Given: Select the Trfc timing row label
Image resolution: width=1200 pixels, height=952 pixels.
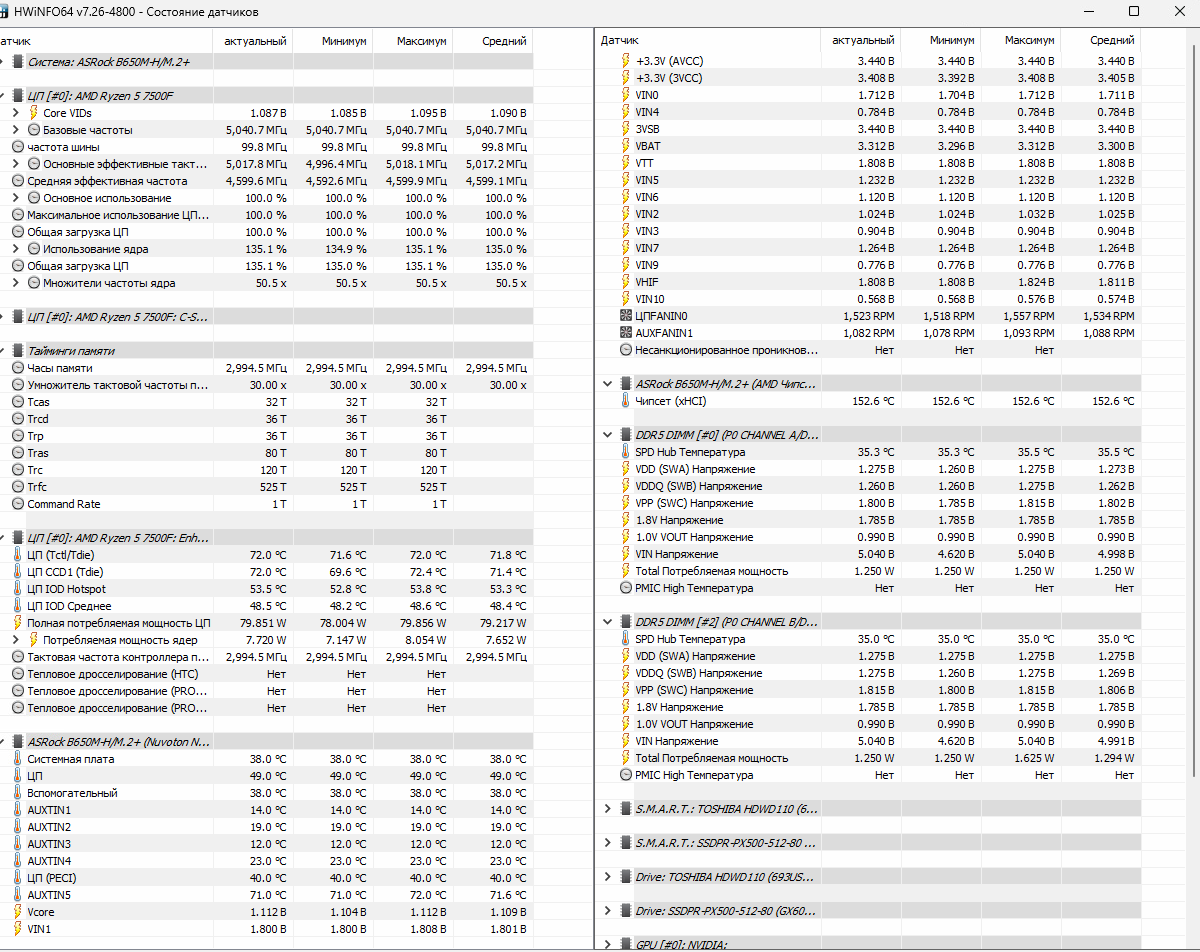Looking at the screenshot, I should coord(37,487).
